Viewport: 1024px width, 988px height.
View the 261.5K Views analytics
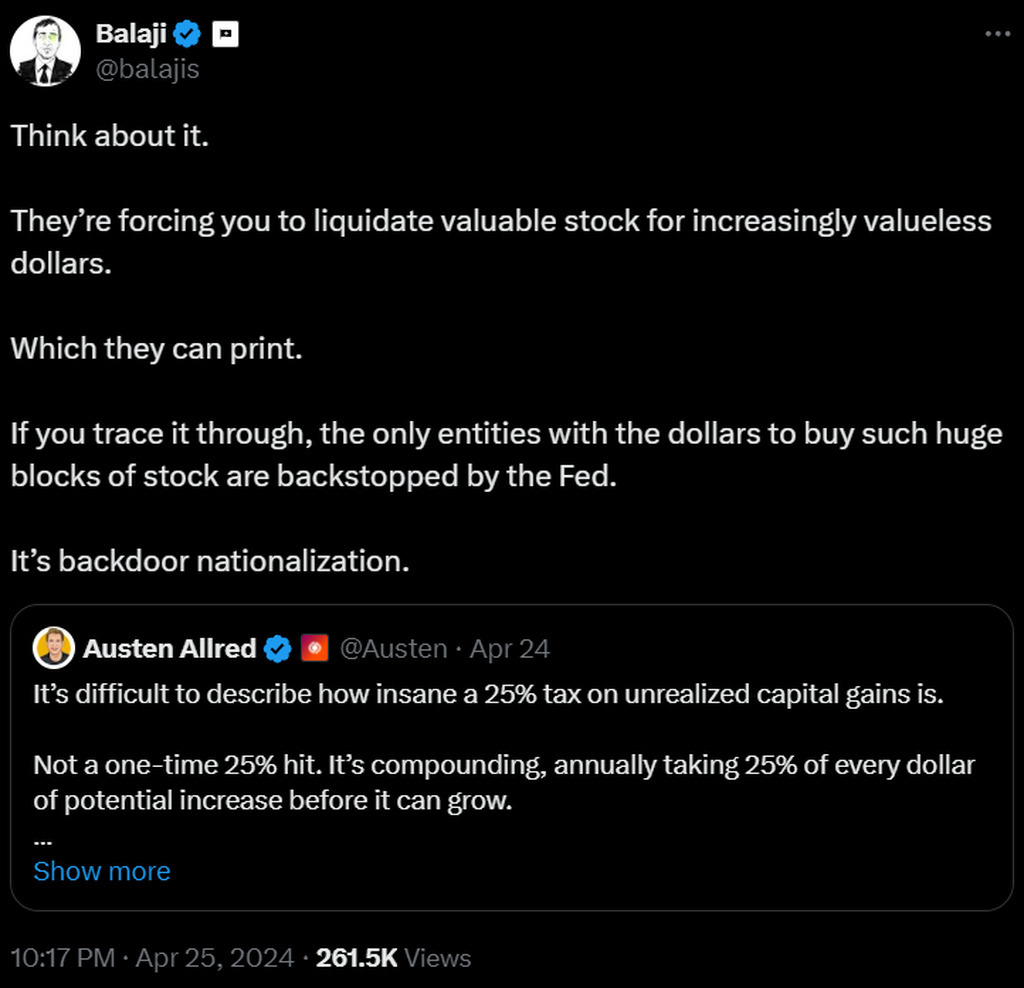coord(393,958)
